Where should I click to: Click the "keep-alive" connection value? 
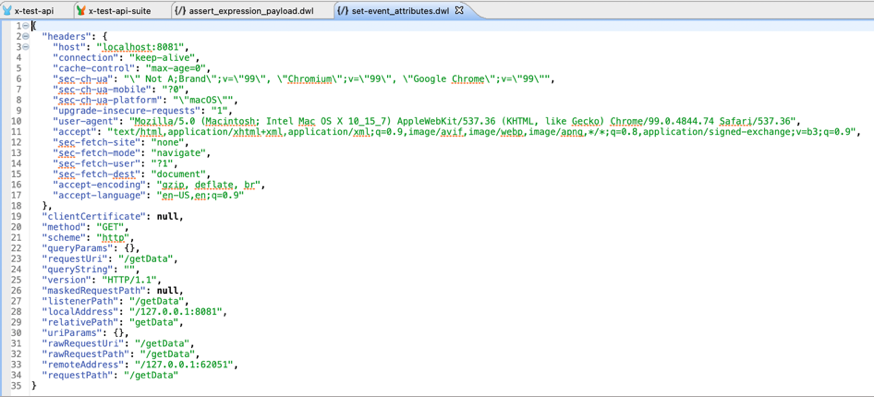click(162, 57)
